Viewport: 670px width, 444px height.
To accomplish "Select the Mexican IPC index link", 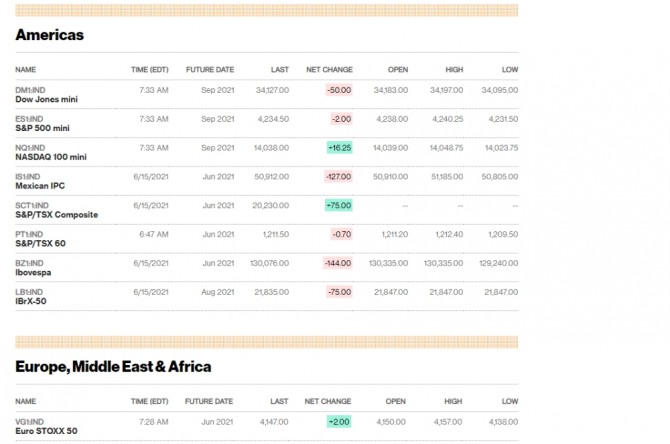I will 41,186.
